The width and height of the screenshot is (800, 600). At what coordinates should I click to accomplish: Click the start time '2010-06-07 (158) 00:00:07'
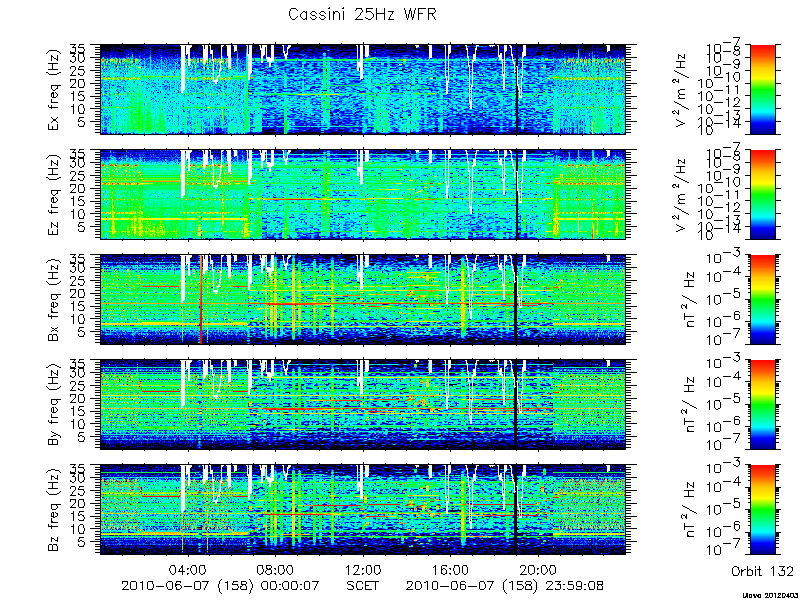pyautogui.click(x=220, y=585)
